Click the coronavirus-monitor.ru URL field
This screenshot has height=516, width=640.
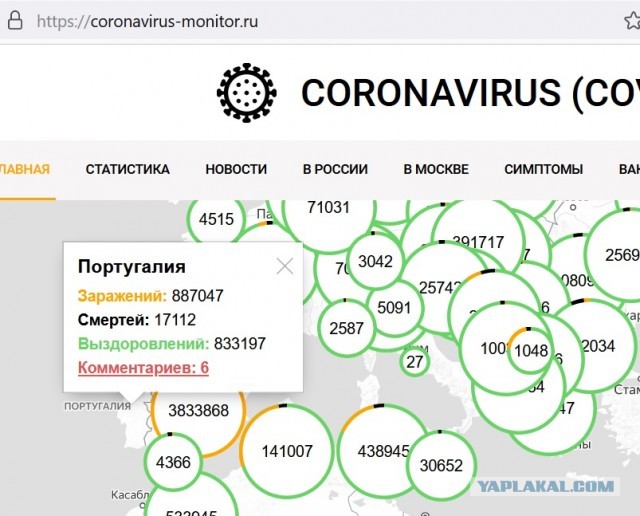point(150,21)
